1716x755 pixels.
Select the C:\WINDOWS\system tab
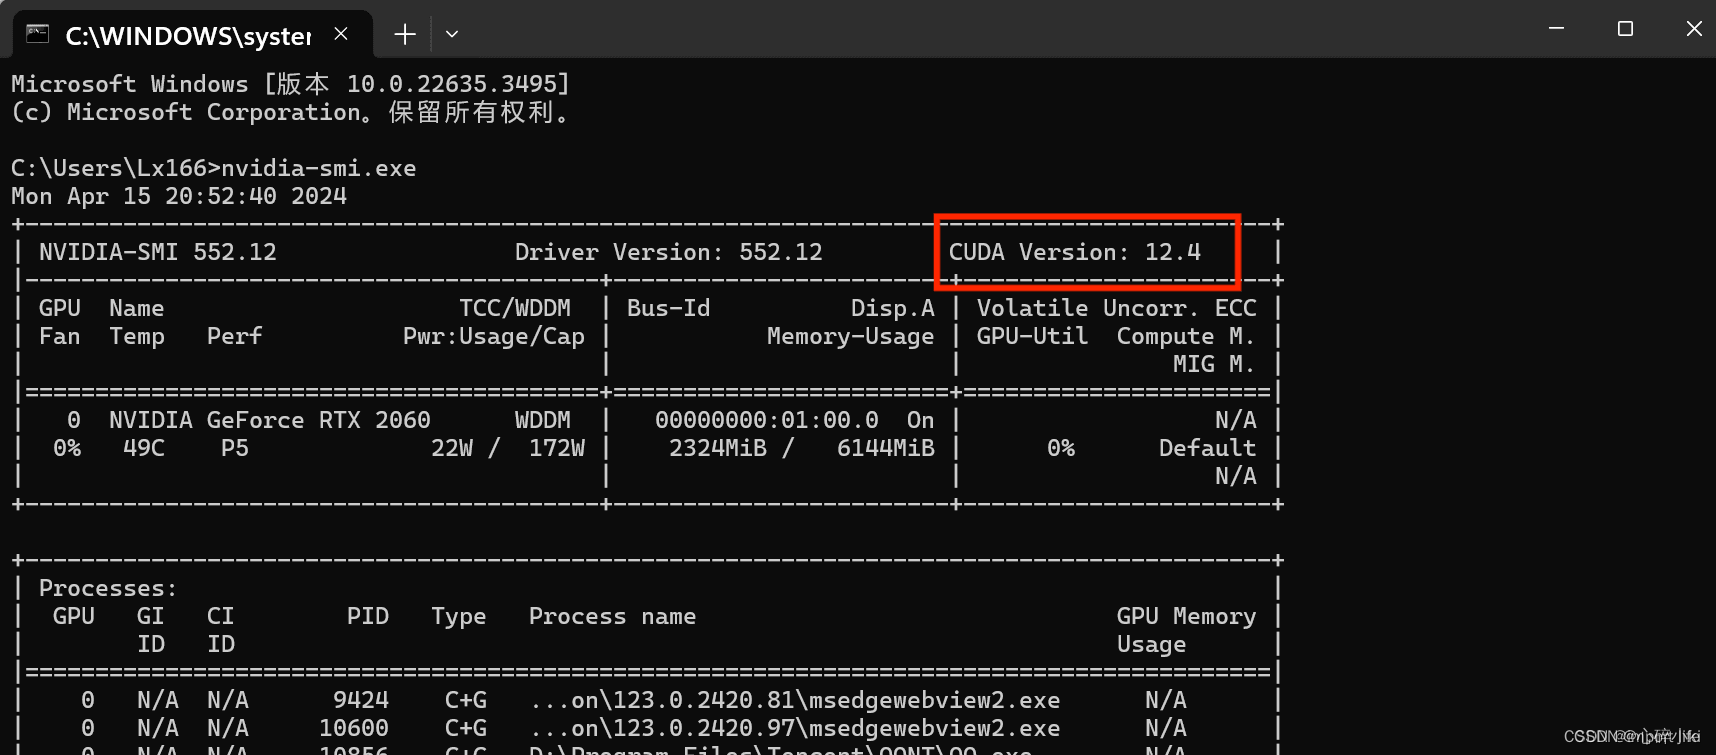193,35
